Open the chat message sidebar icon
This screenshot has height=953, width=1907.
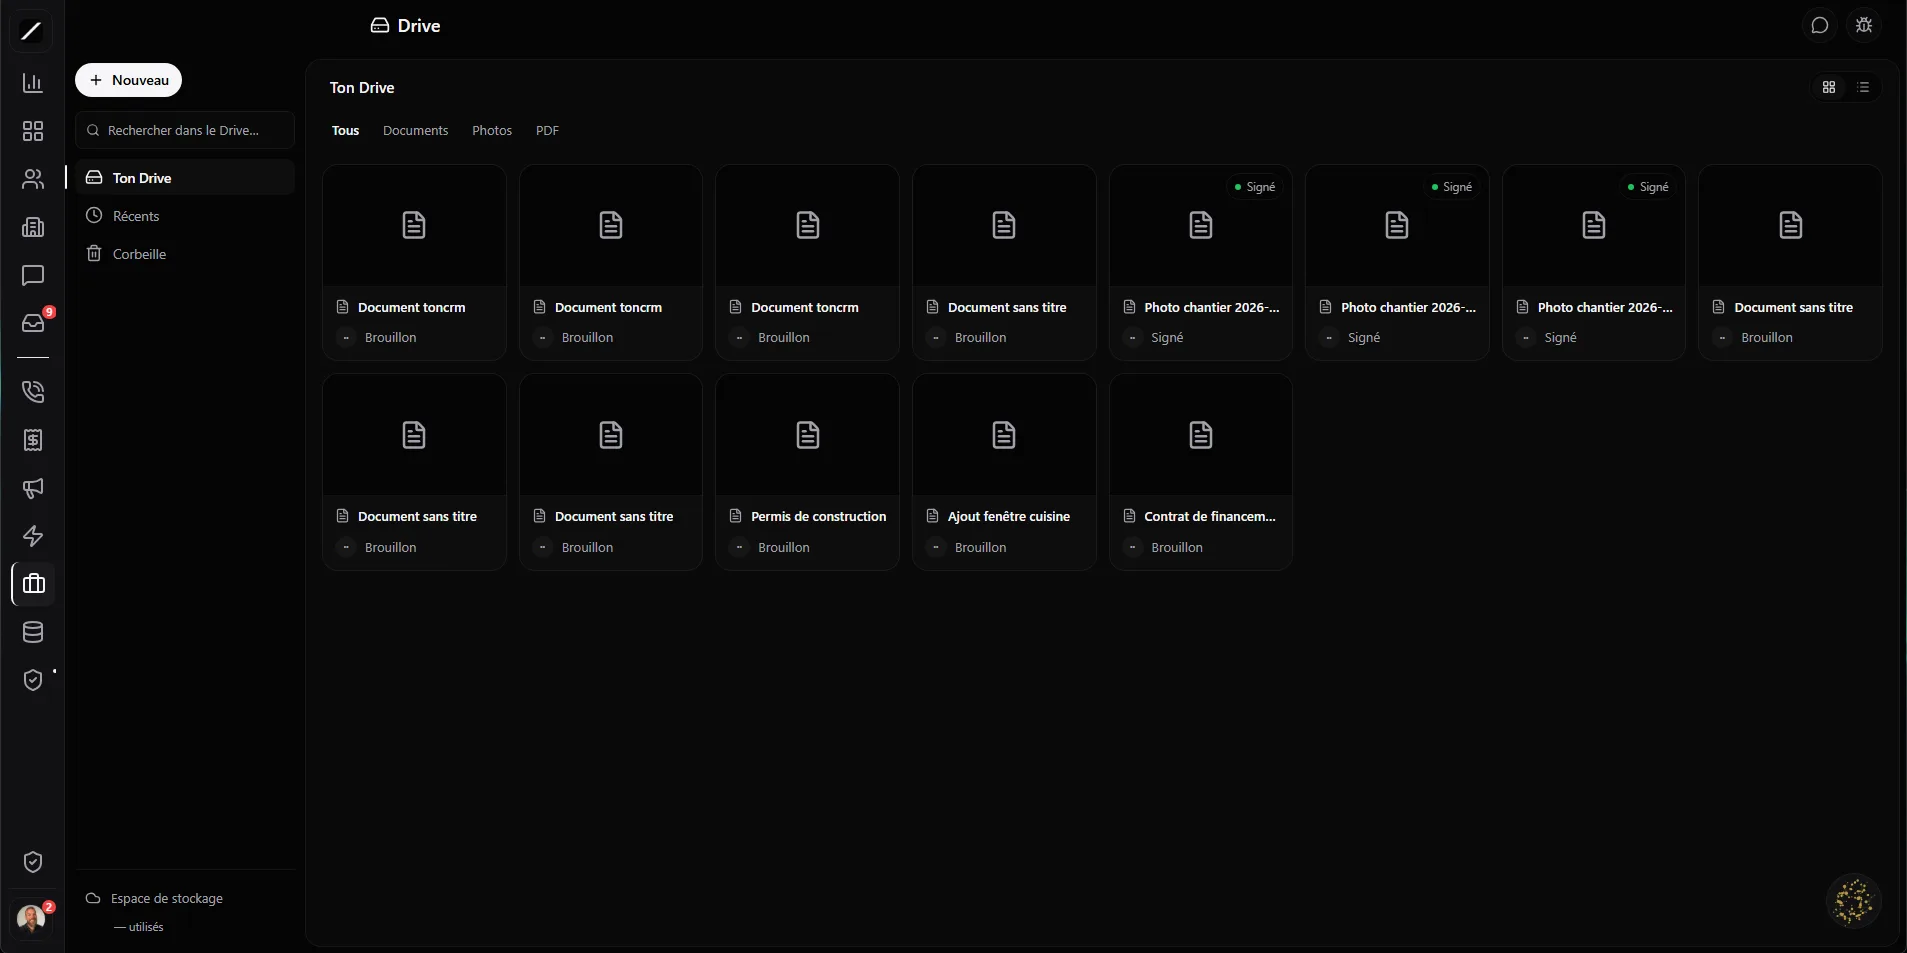33,275
